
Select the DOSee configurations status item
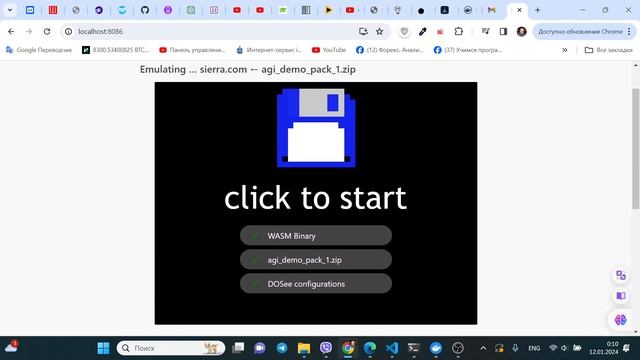(316, 284)
